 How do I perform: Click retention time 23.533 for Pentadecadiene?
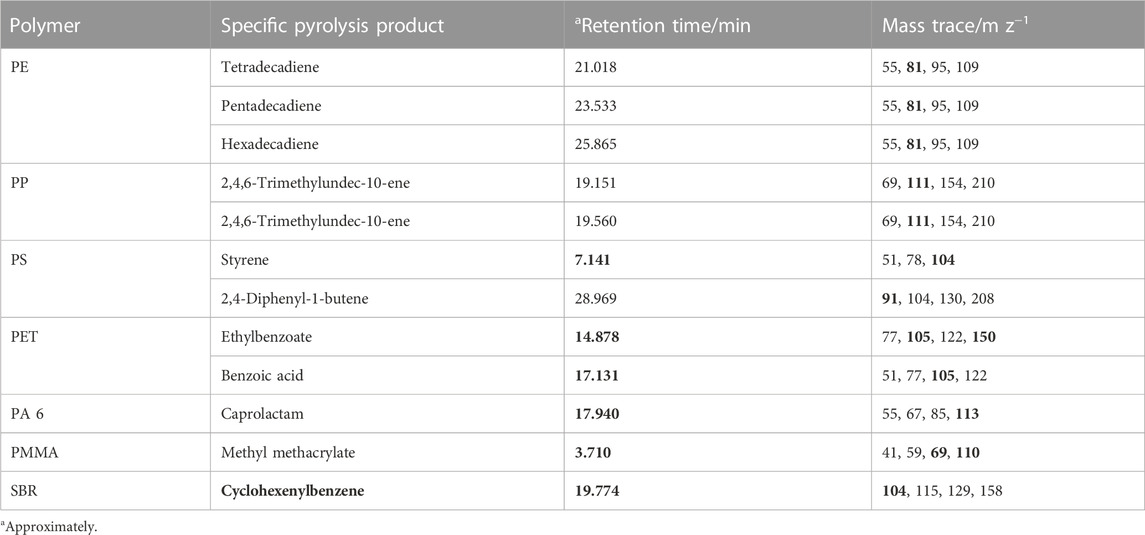(596, 106)
